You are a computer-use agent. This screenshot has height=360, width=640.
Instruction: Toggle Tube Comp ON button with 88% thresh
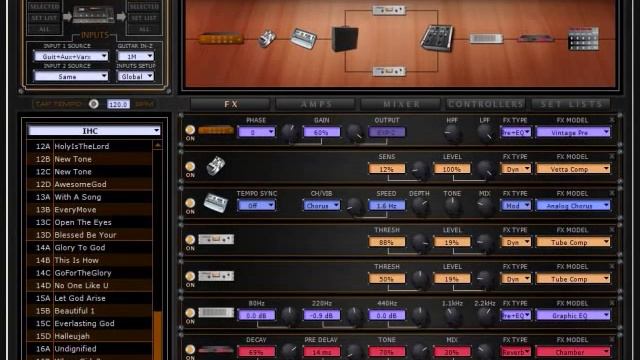(190, 240)
